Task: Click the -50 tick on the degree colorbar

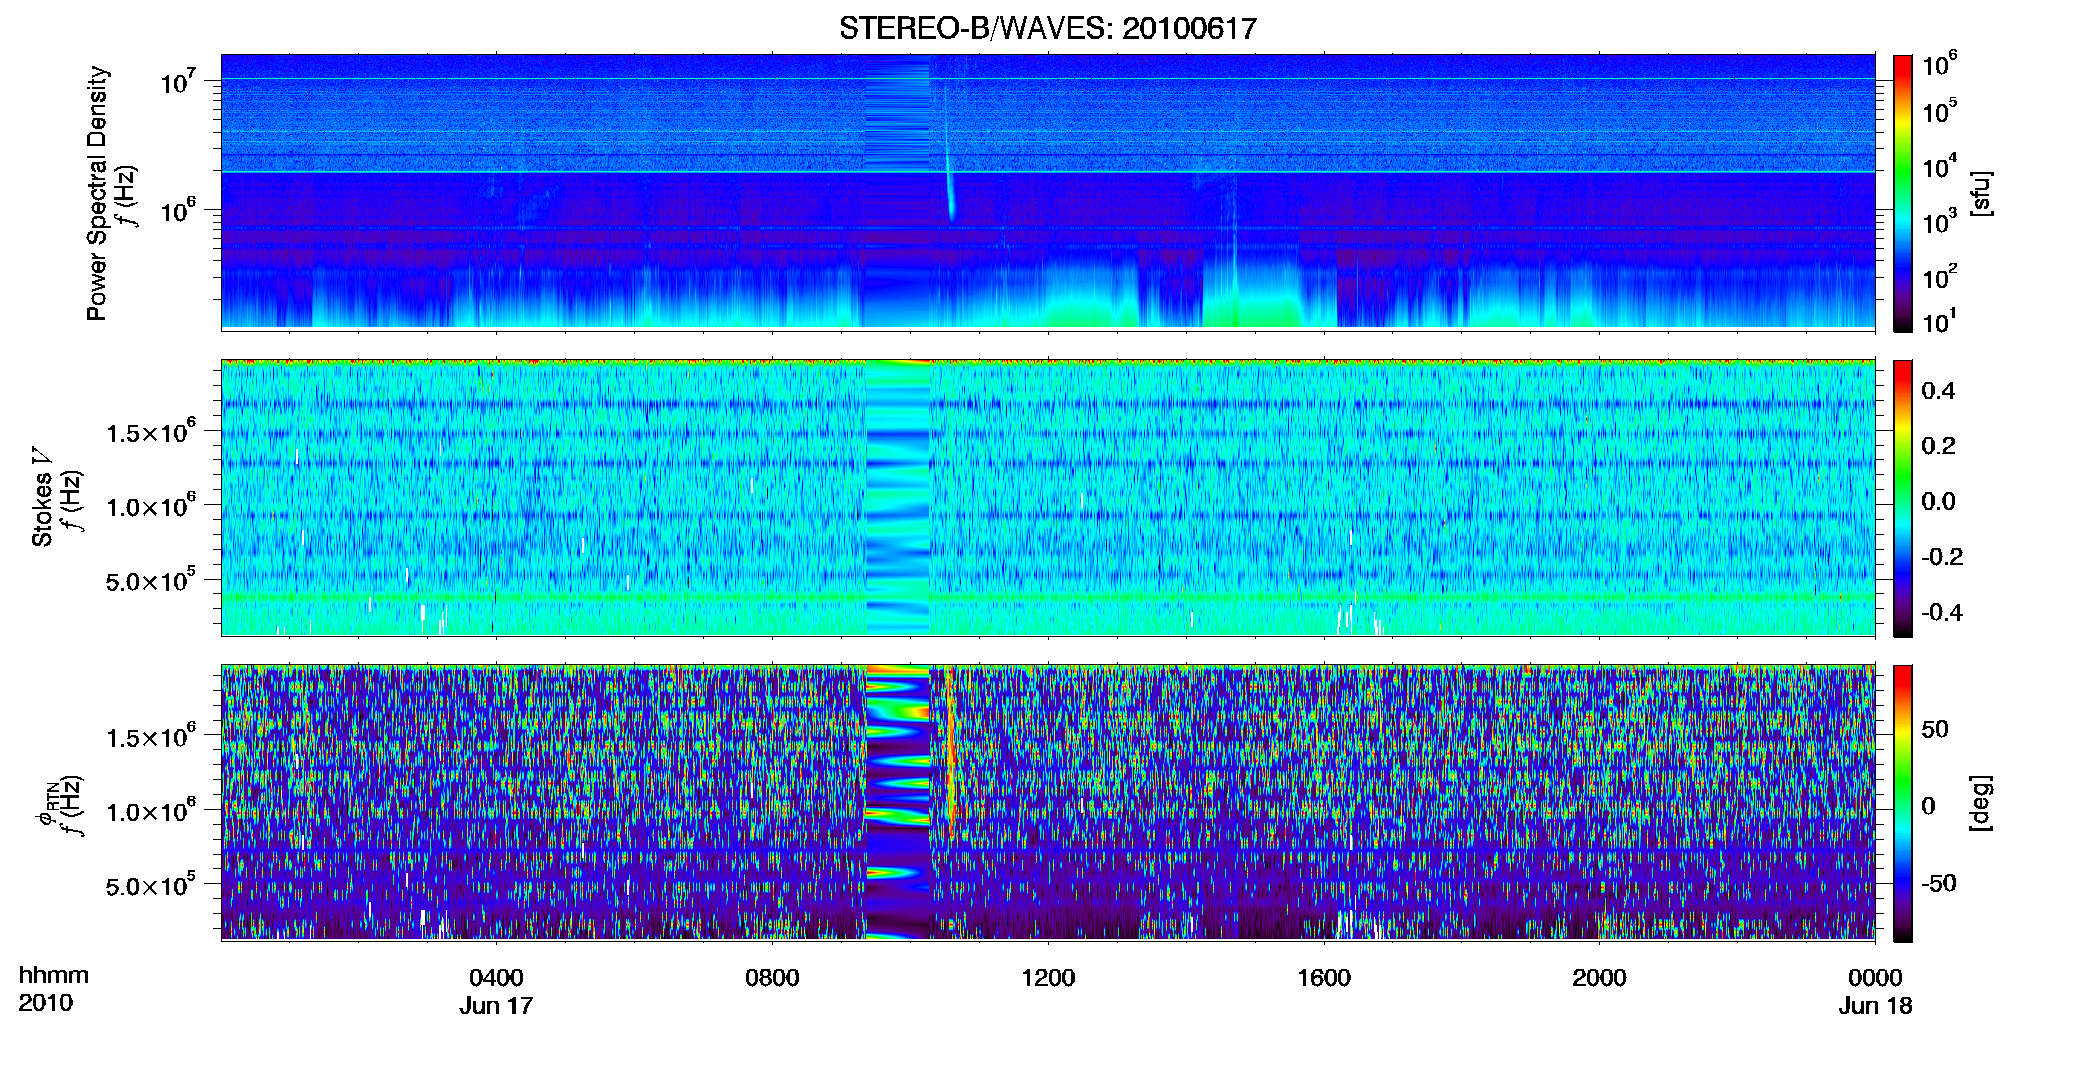Action: click(1937, 883)
